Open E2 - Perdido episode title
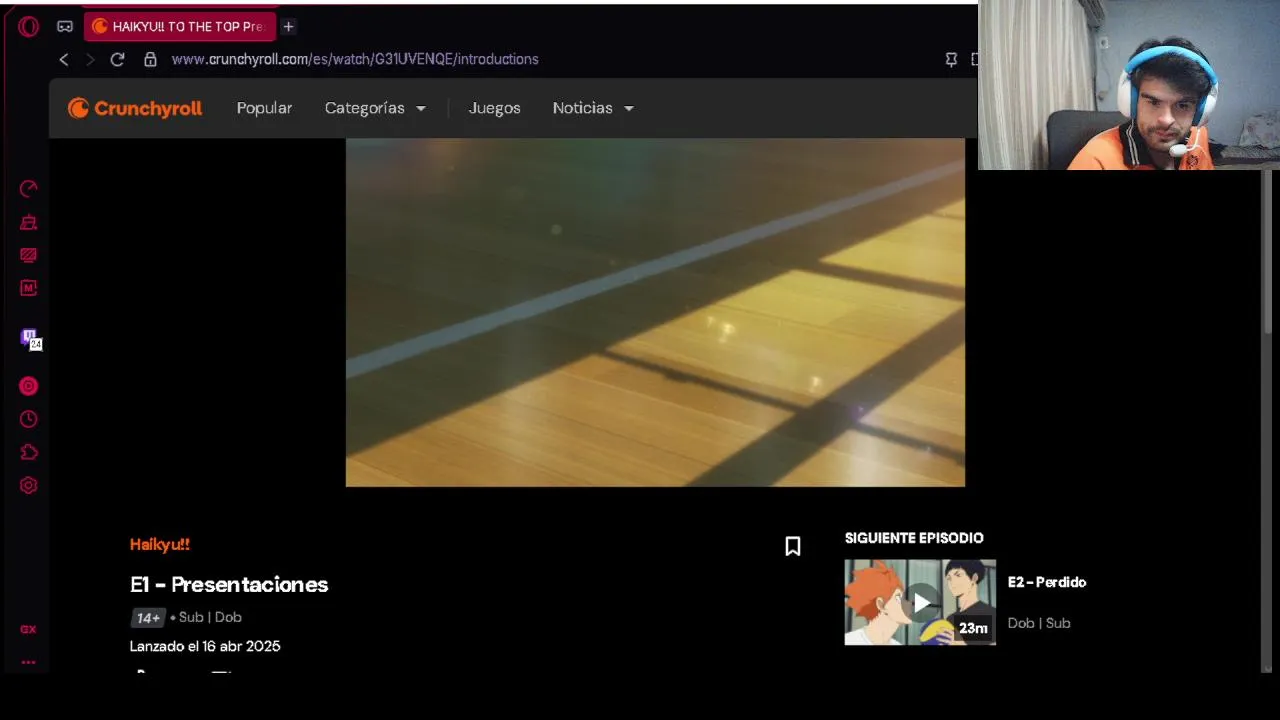The height and width of the screenshot is (720, 1280). click(x=1047, y=582)
